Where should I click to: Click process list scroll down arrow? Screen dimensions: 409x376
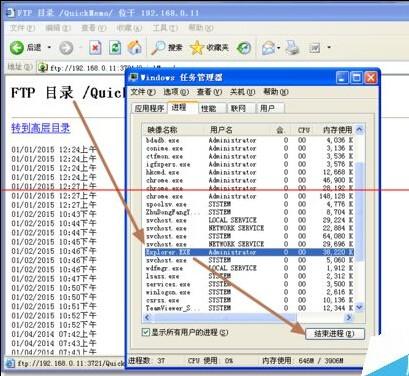point(359,307)
